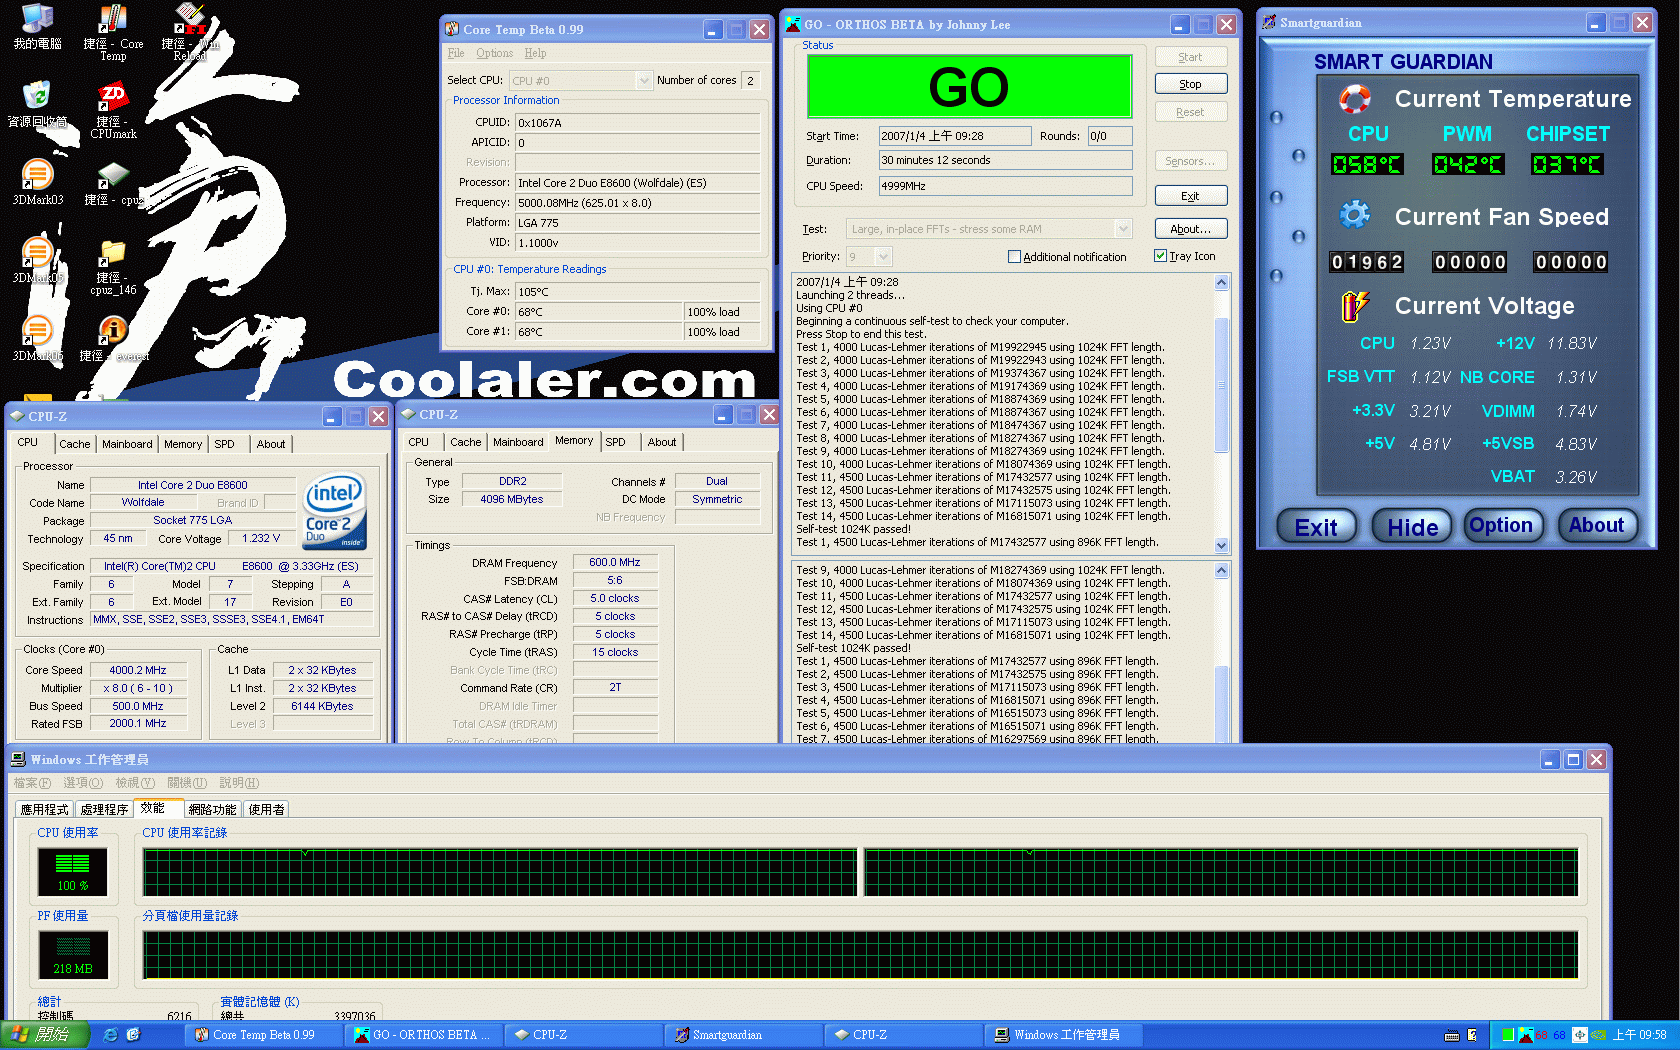Image resolution: width=1680 pixels, height=1050 pixels.
Task: Click the second quick launch desktop icon
Action: point(133,1035)
